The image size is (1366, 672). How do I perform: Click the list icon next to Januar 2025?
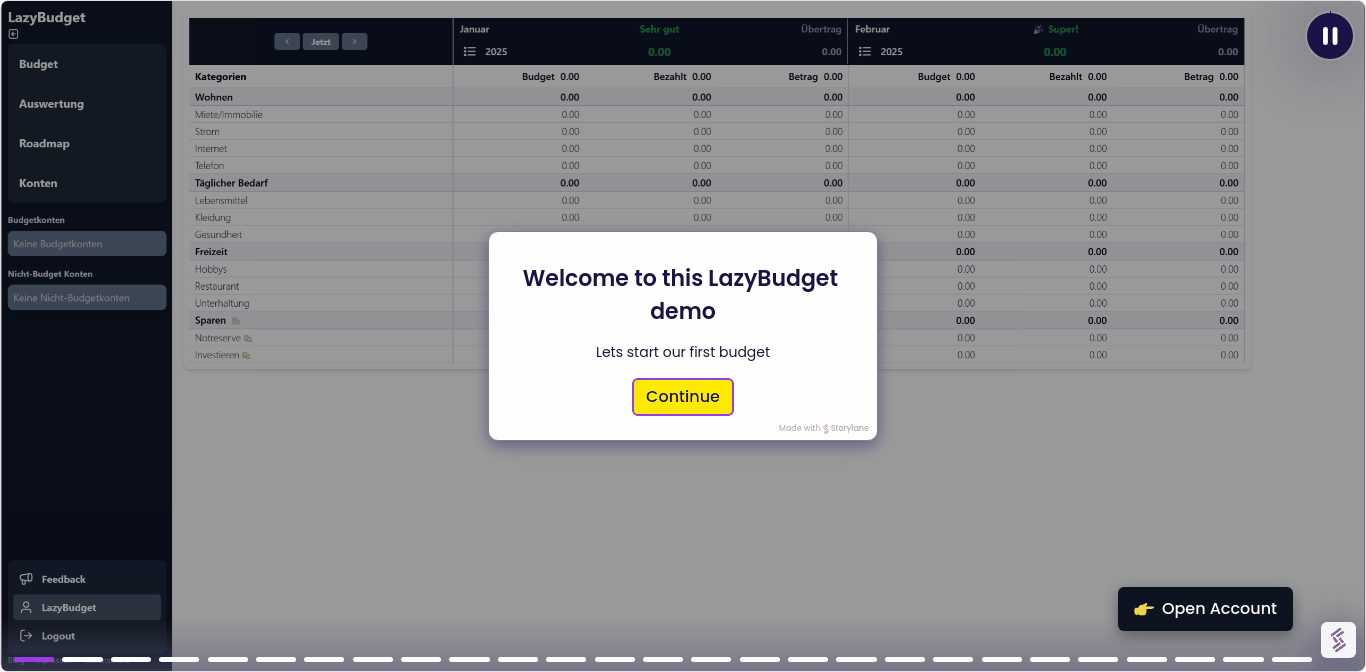coord(470,52)
